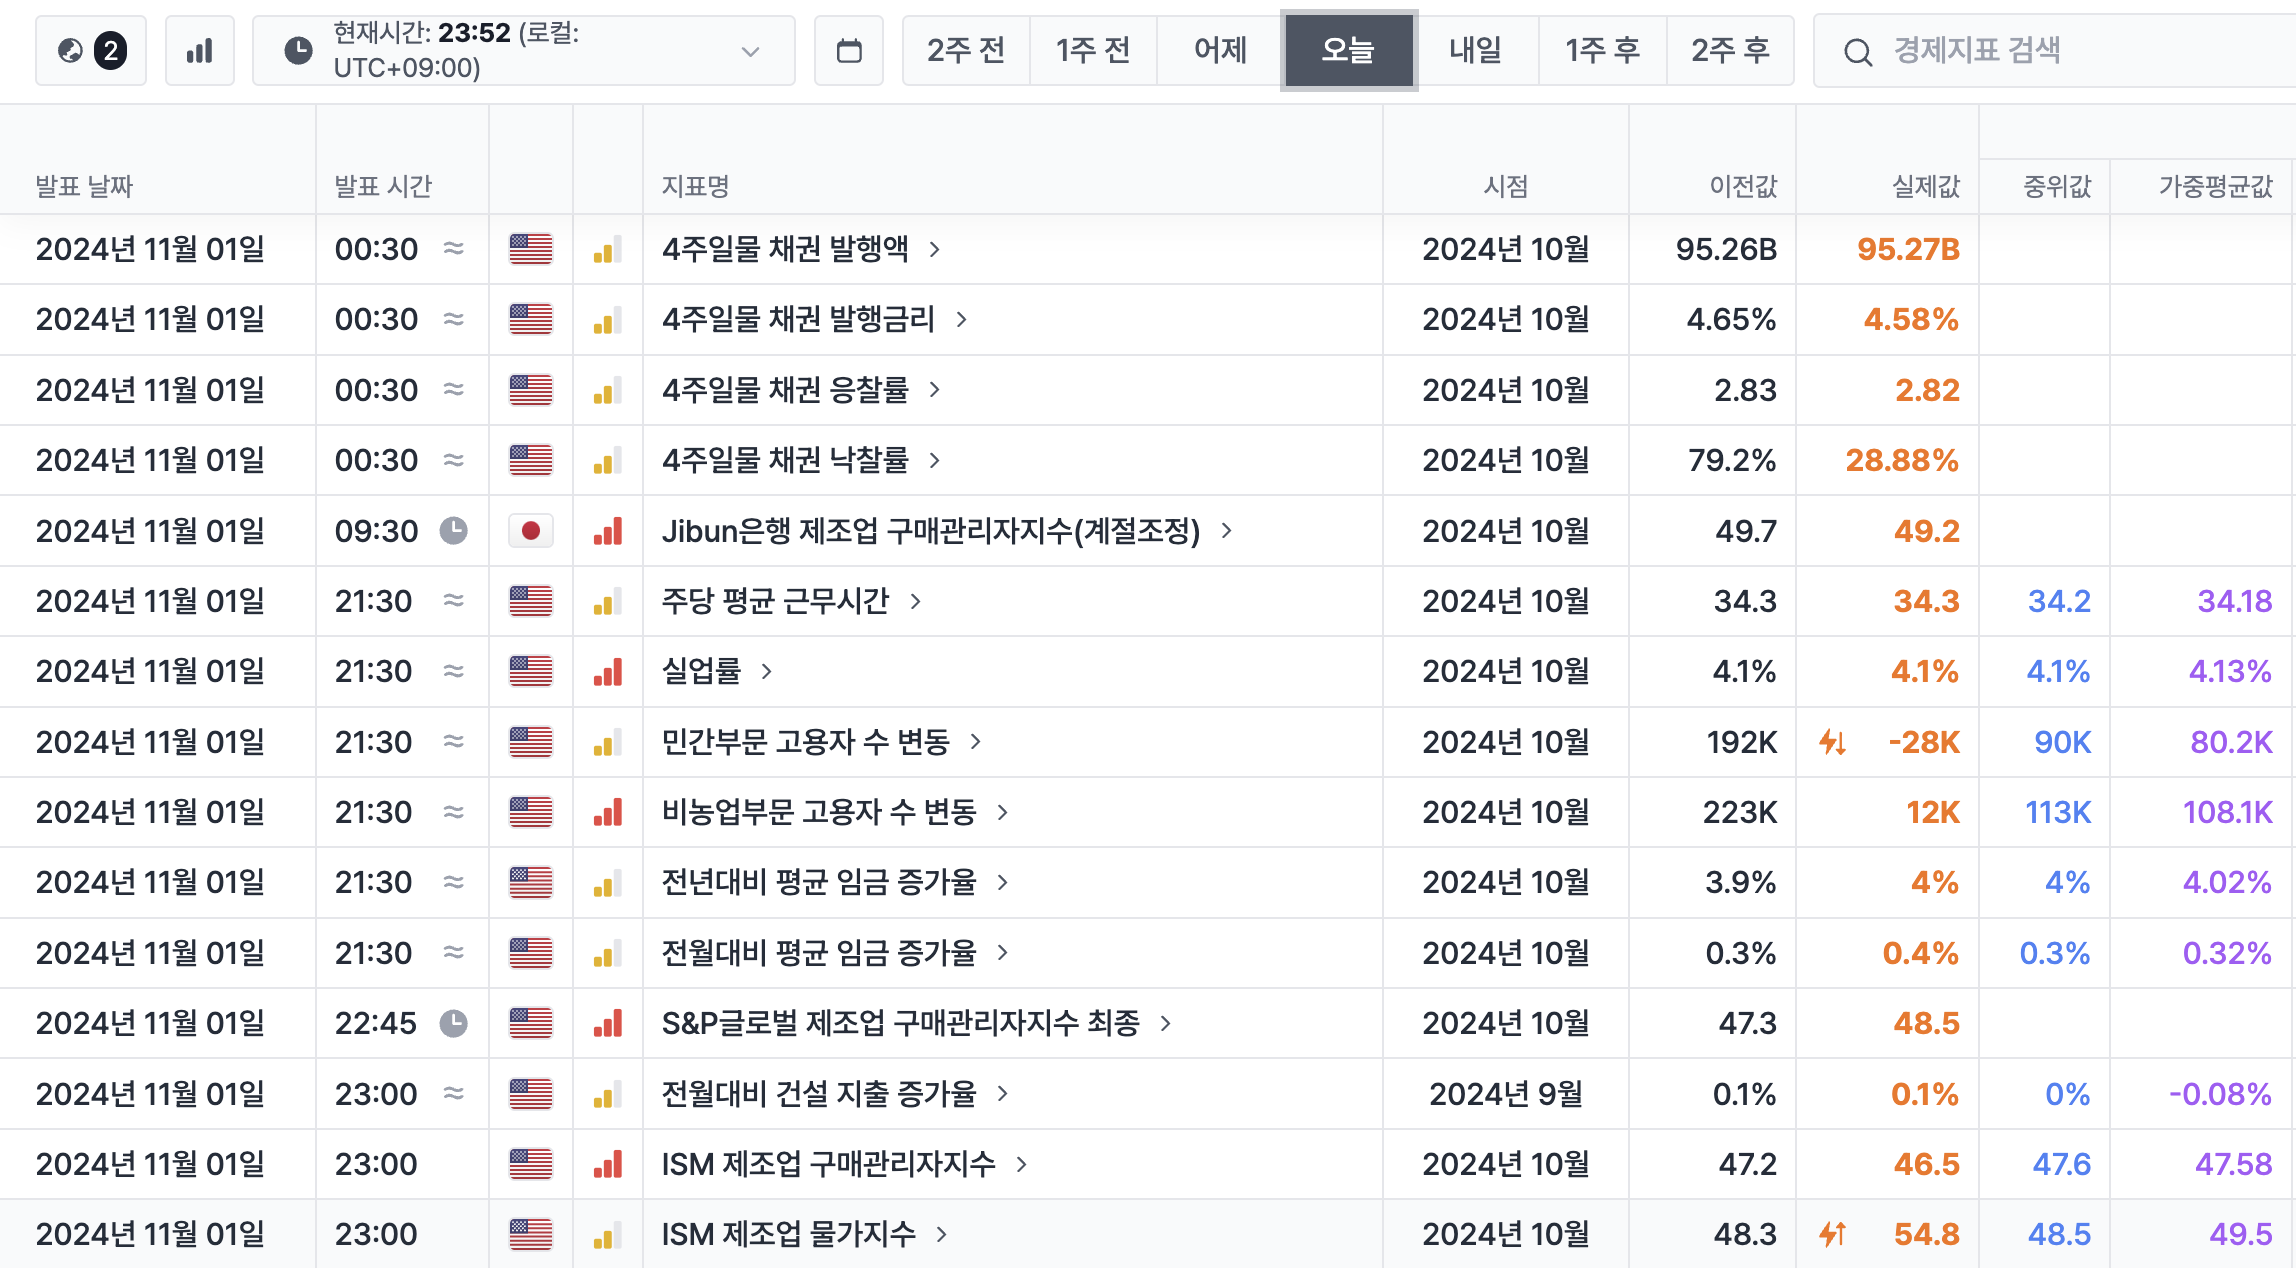Open the S&P글로벌 제조업 구매관리자지수 최종 link
The height and width of the screenshot is (1268, 2296).
point(900,1023)
